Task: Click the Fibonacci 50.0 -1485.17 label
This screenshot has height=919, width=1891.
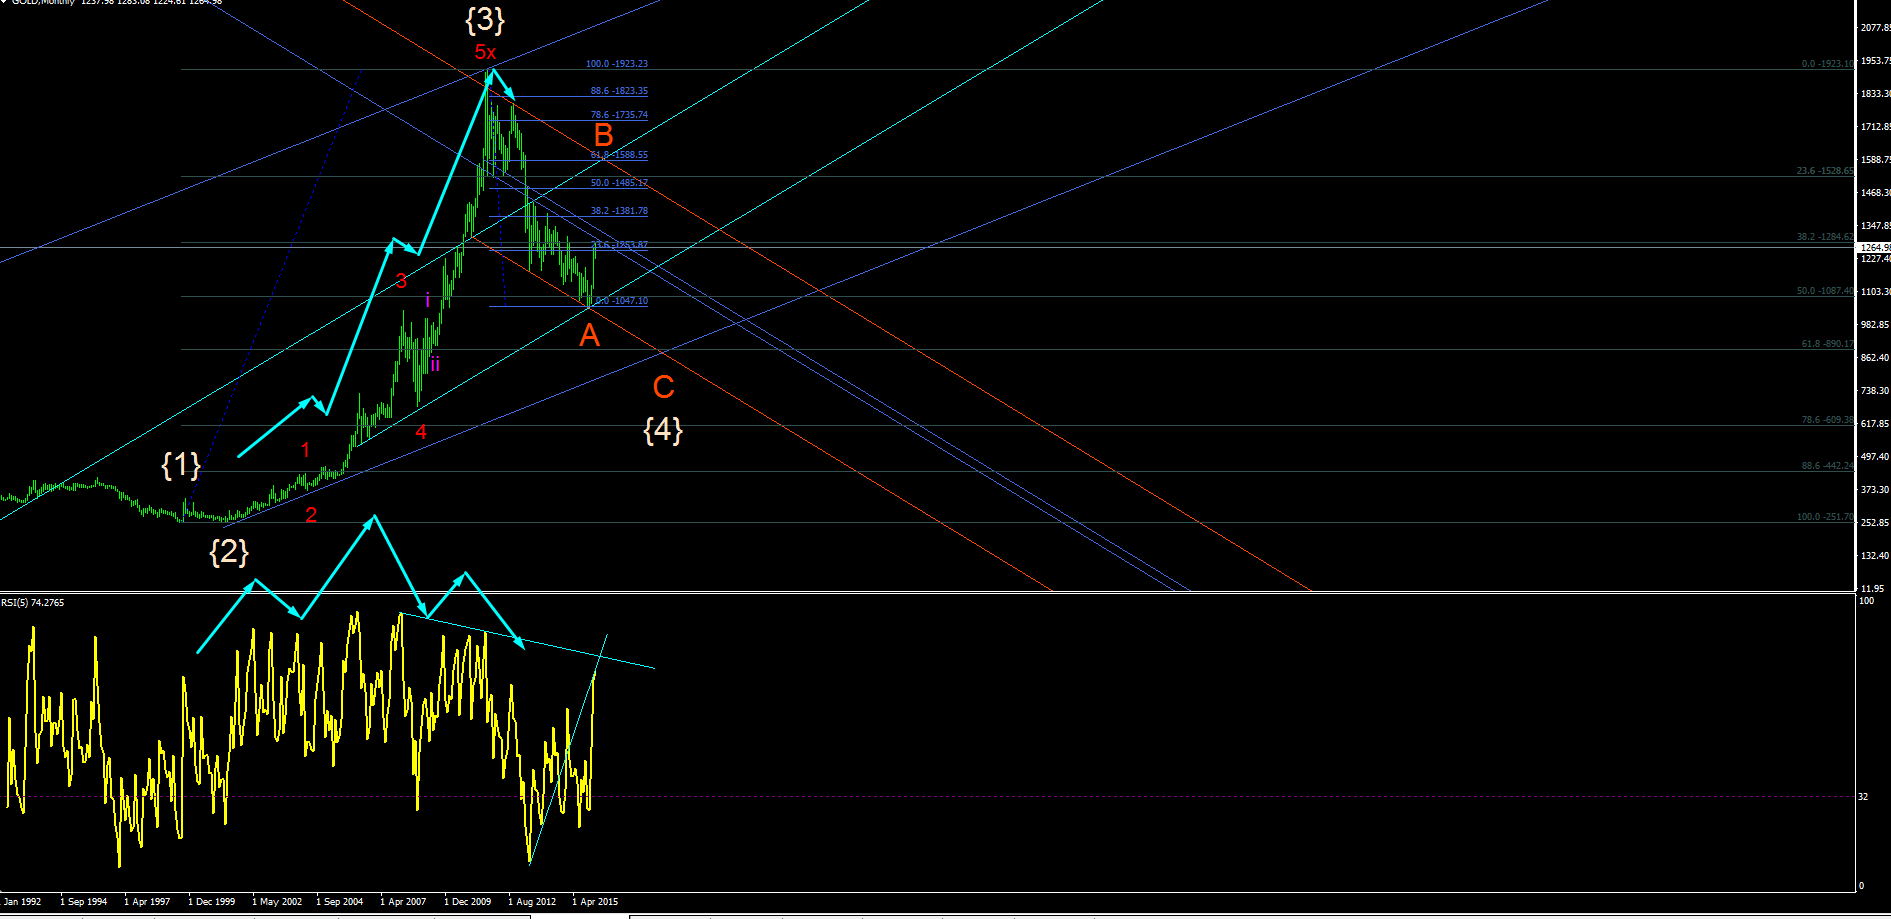Action: (619, 183)
